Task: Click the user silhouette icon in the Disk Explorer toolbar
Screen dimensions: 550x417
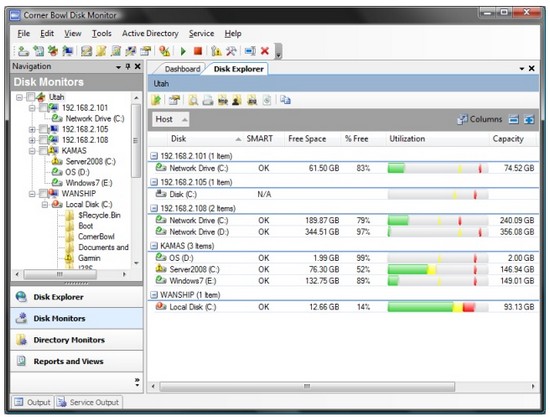Action: point(237,100)
